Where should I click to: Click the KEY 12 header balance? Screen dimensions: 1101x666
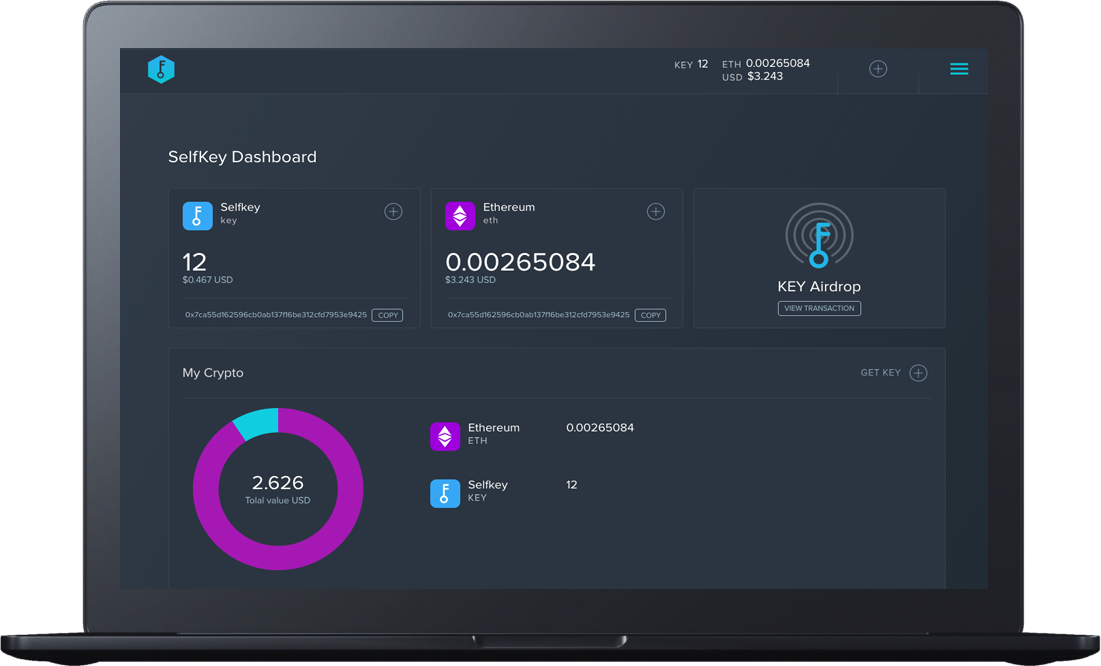point(691,64)
